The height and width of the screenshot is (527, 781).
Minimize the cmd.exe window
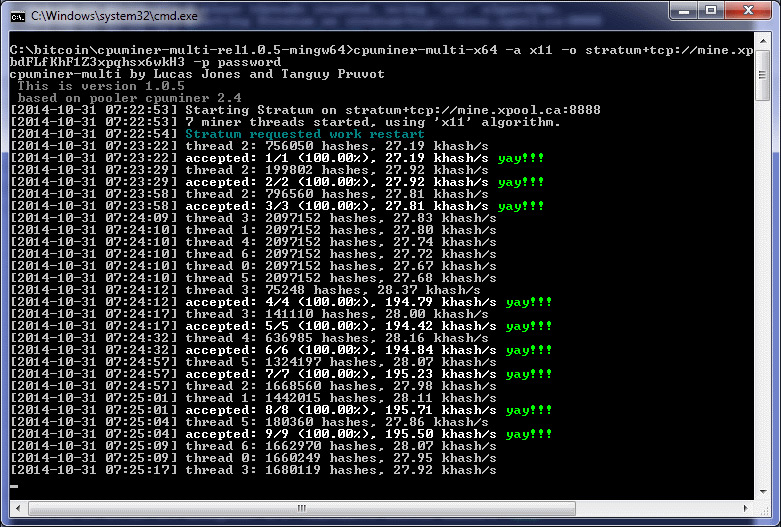682,13
